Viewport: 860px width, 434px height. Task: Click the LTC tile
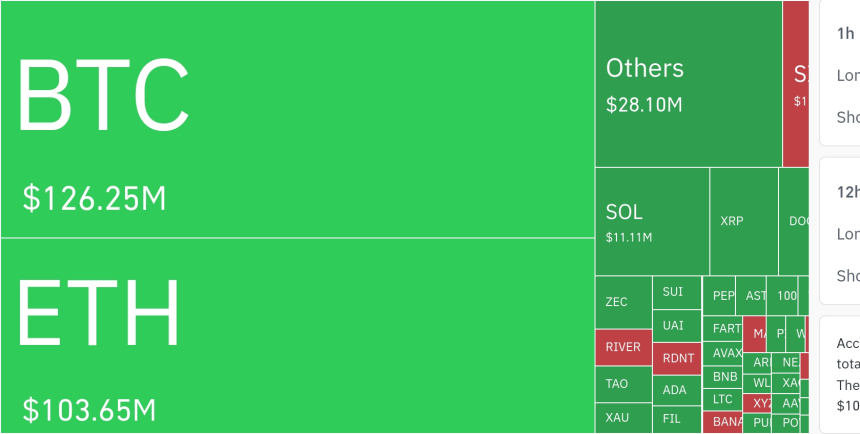[724, 399]
